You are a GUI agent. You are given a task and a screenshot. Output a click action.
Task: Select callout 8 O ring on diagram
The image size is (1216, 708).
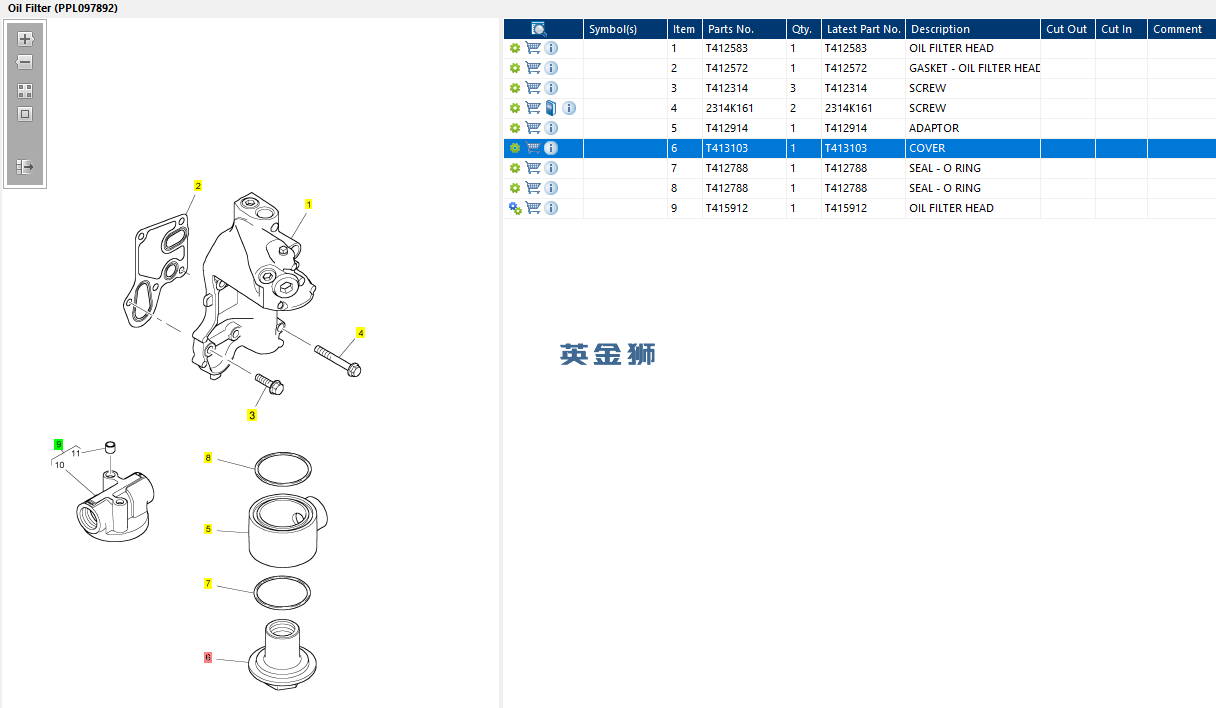(208, 458)
